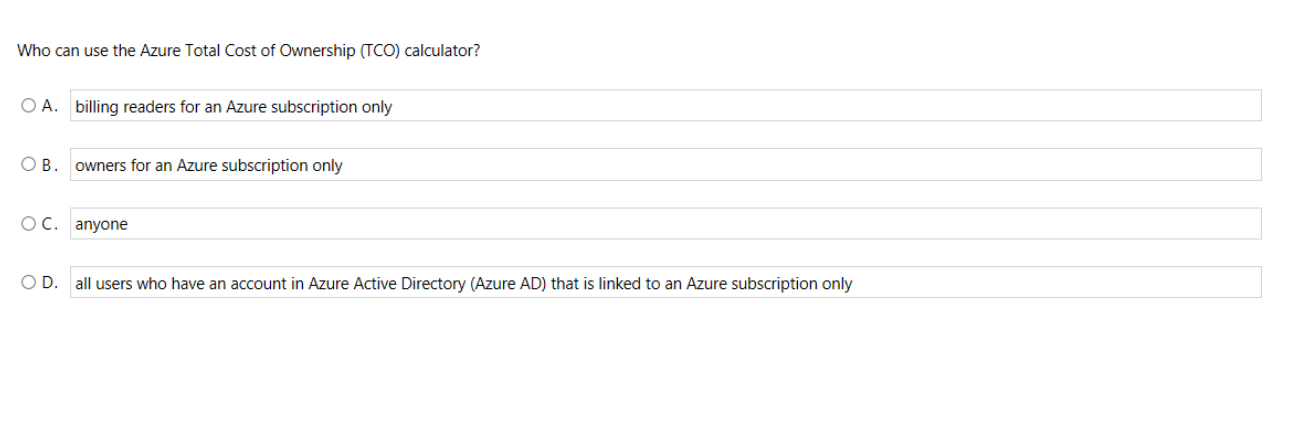The height and width of the screenshot is (427, 1297).
Task: Click the question text about the TCO calculator
Action: pyautogui.click(x=248, y=51)
